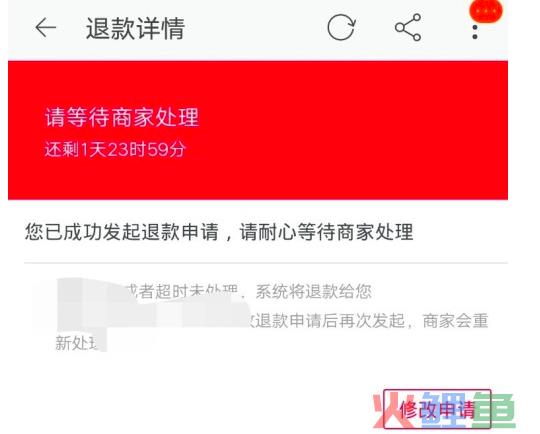Click the 修改申请 button
The width and height of the screenshot is (540, 434).
click(437, 409)
